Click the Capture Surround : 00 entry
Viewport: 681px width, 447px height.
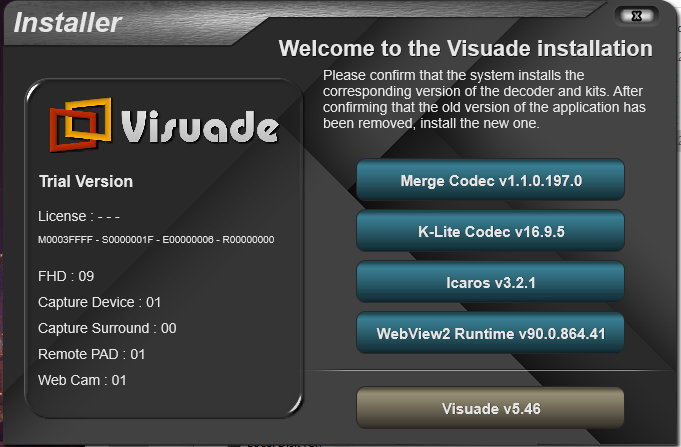(x=107, y=328)
